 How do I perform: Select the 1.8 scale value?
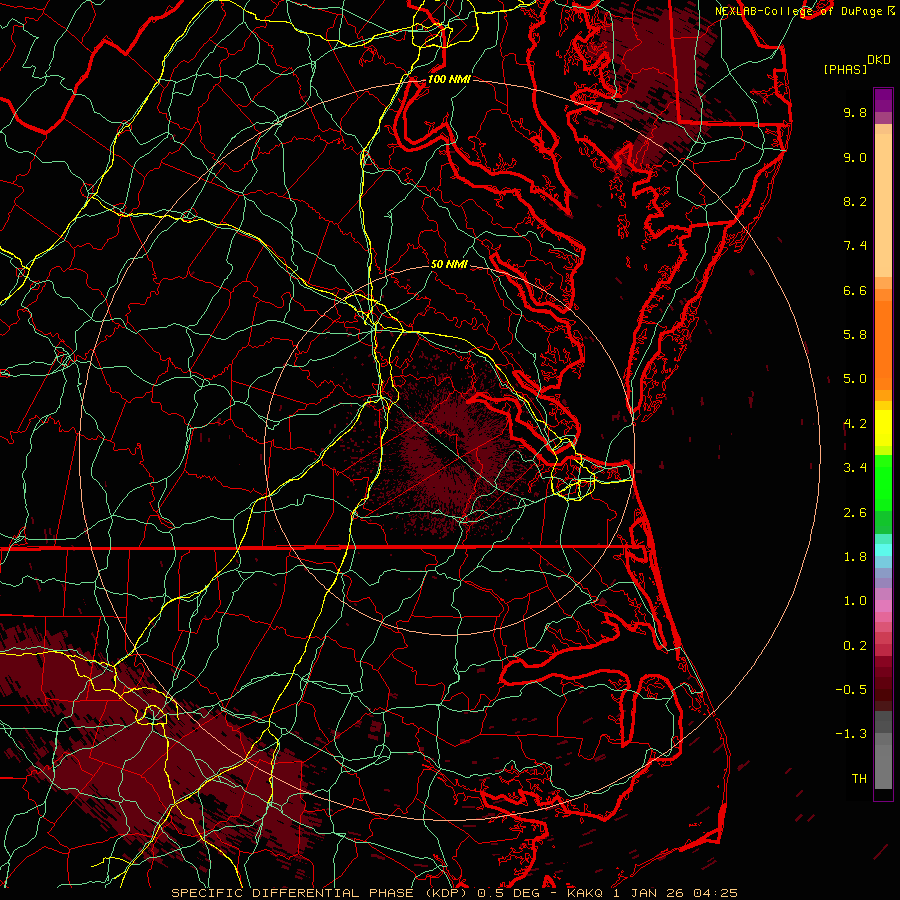click(855, 557)
